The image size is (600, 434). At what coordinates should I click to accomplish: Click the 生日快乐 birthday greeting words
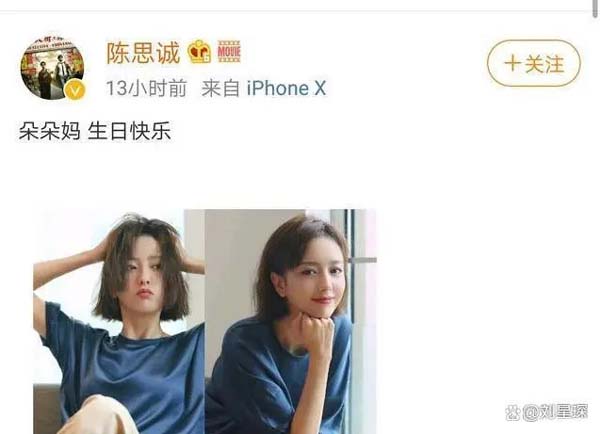coord(129,131)
